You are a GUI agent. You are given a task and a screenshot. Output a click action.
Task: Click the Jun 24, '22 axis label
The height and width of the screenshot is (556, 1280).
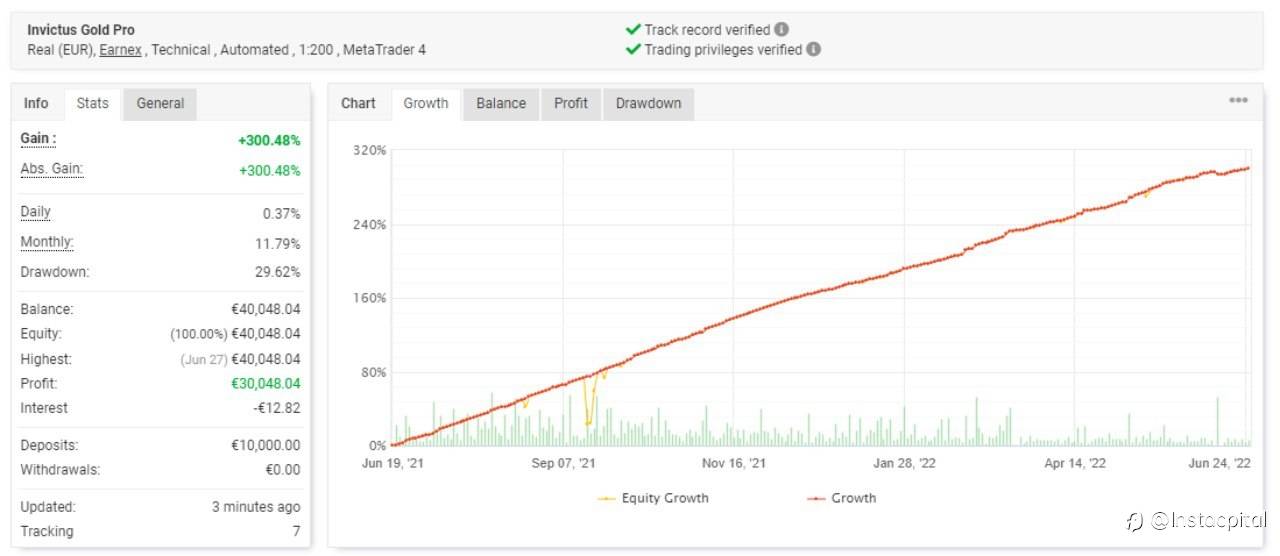point(1218,463)
